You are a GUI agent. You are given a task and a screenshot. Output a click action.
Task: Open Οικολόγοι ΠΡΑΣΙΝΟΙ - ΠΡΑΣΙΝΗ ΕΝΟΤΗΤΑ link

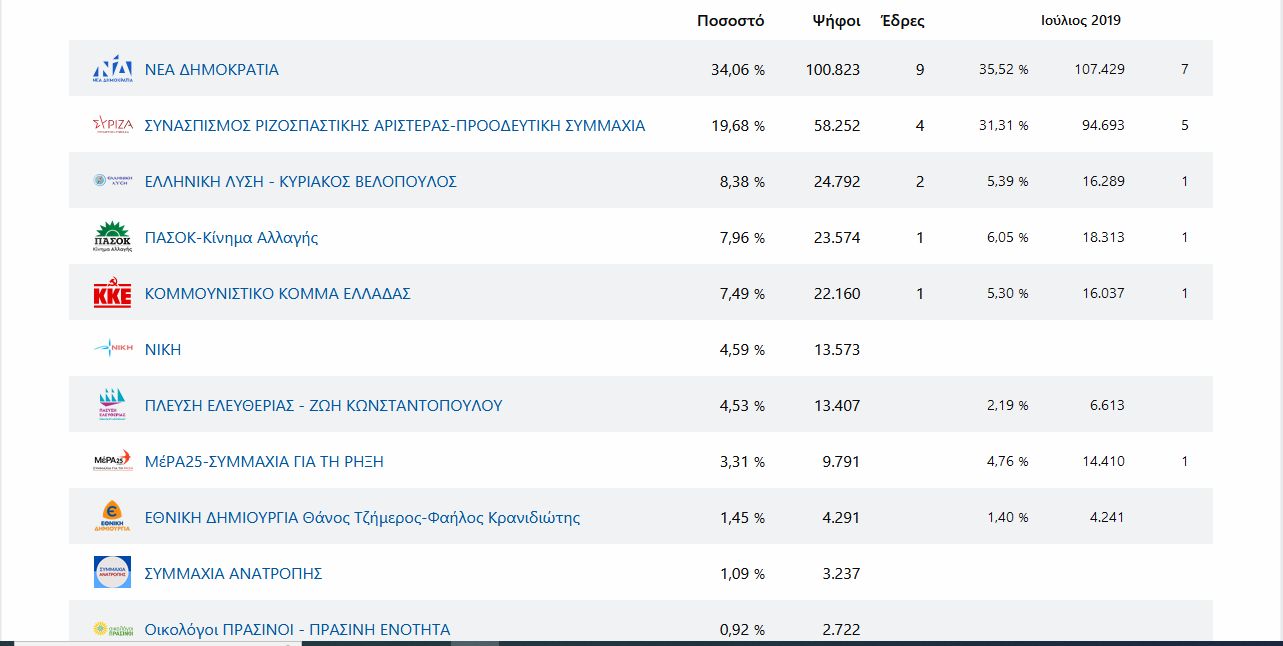[298, 630]
